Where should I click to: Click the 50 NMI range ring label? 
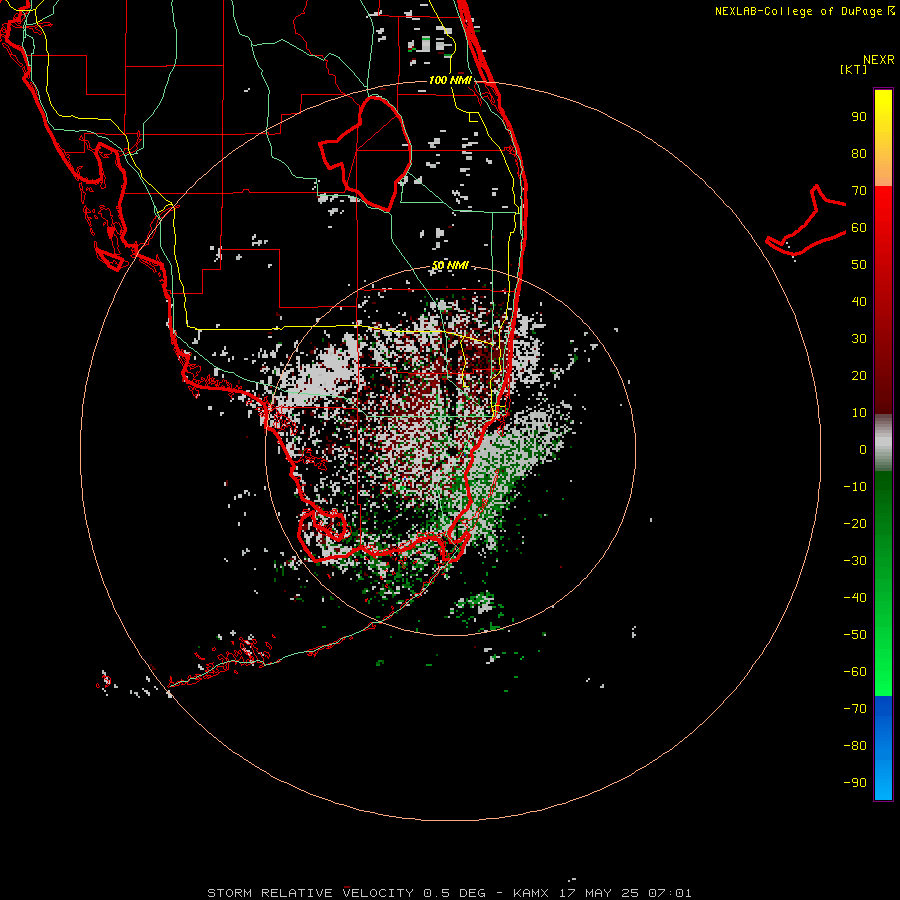coord(450,265)
